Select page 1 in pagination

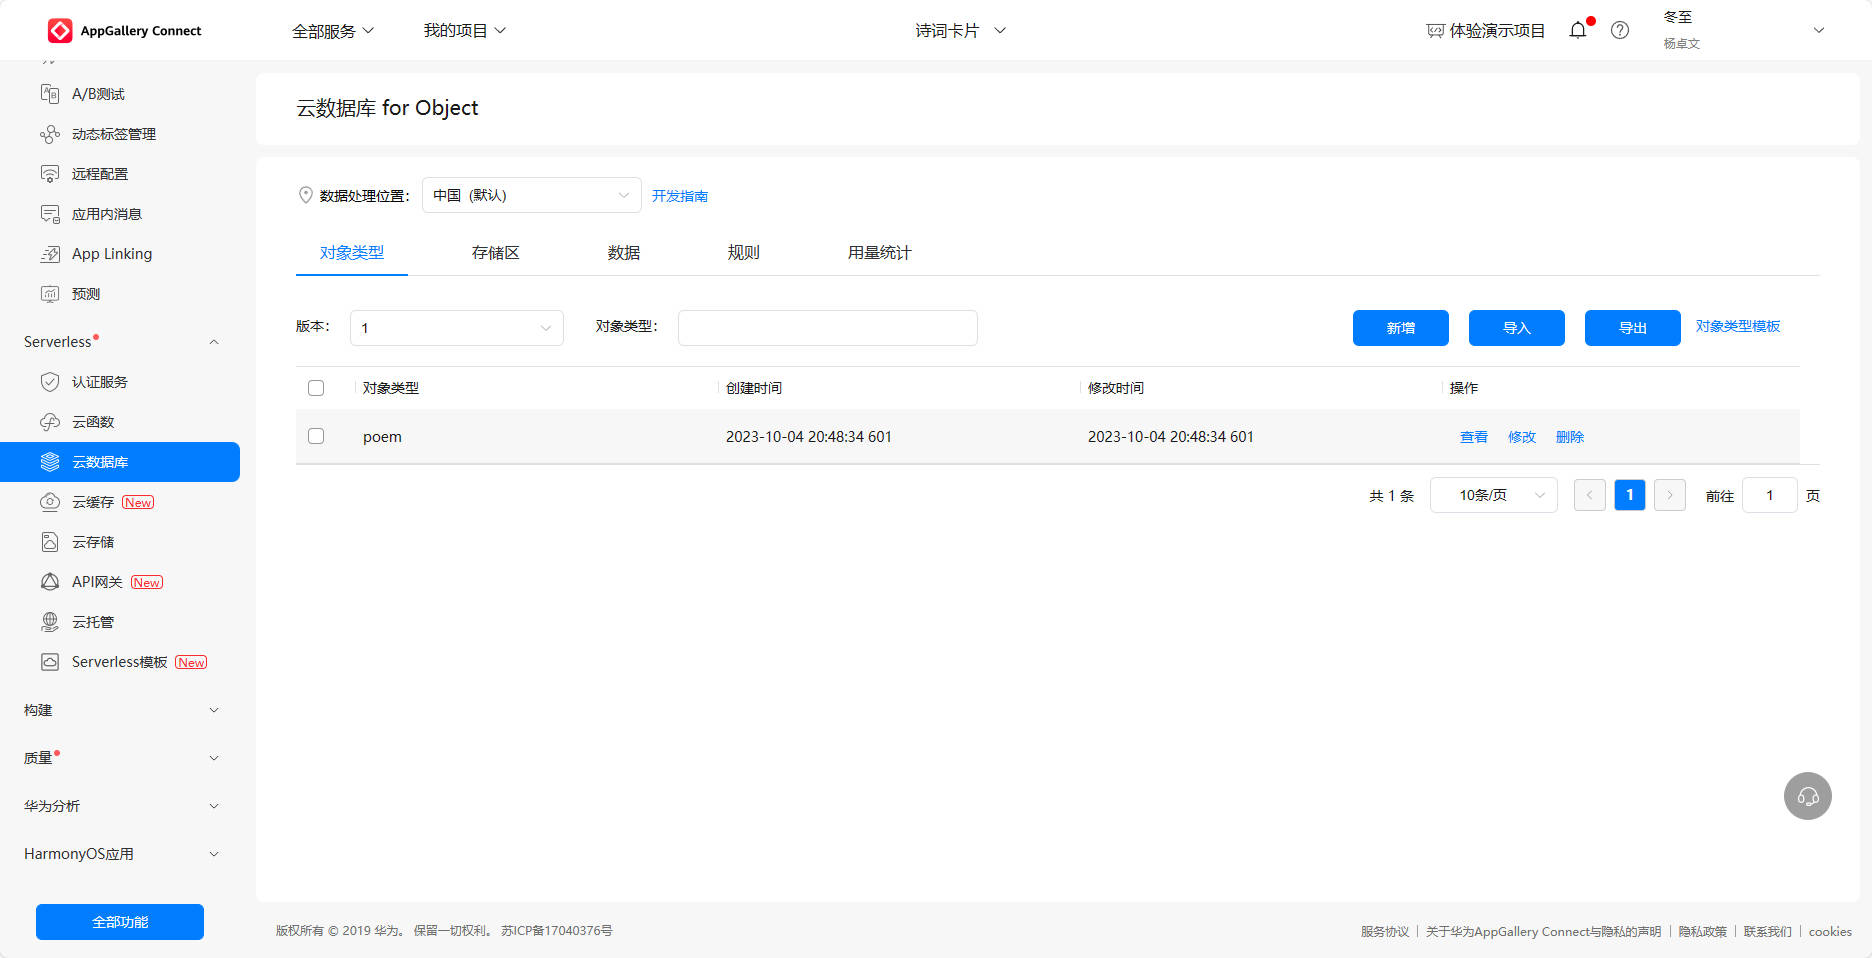pyautogui.click(x=1630, y=495)
